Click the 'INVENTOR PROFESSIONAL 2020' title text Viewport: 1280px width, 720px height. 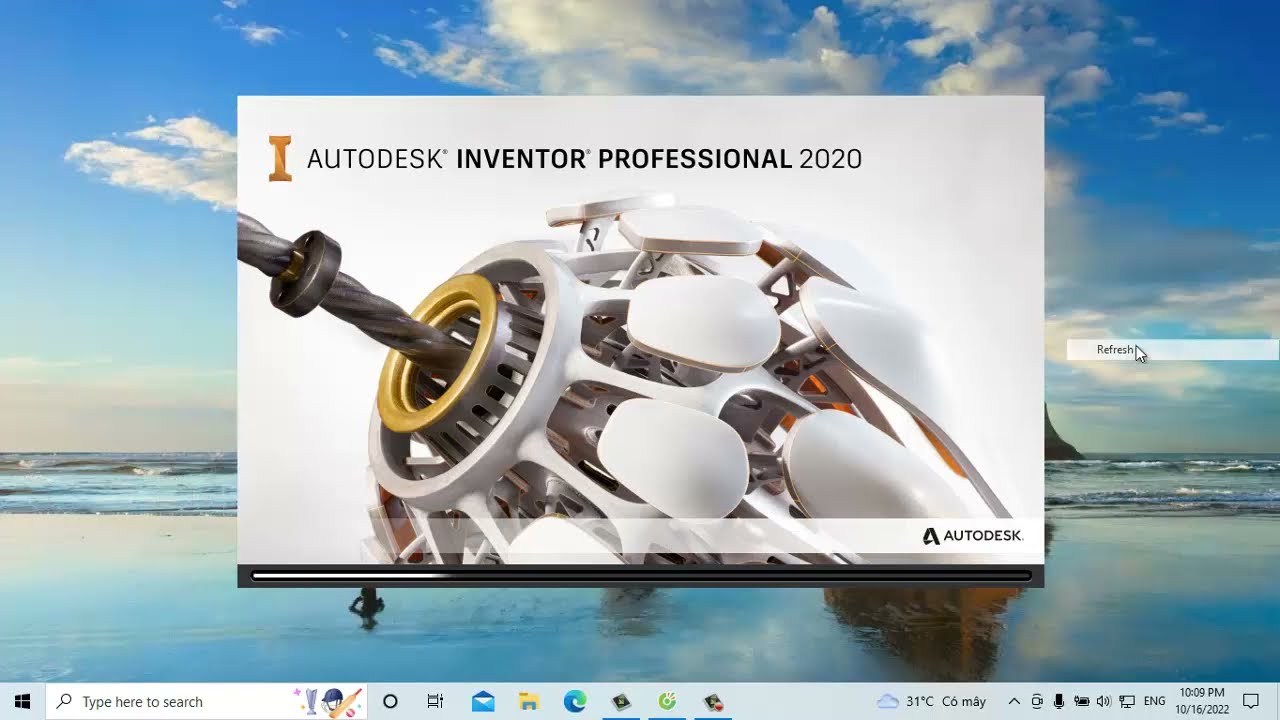pyautogui.click(x=659, y=159)
